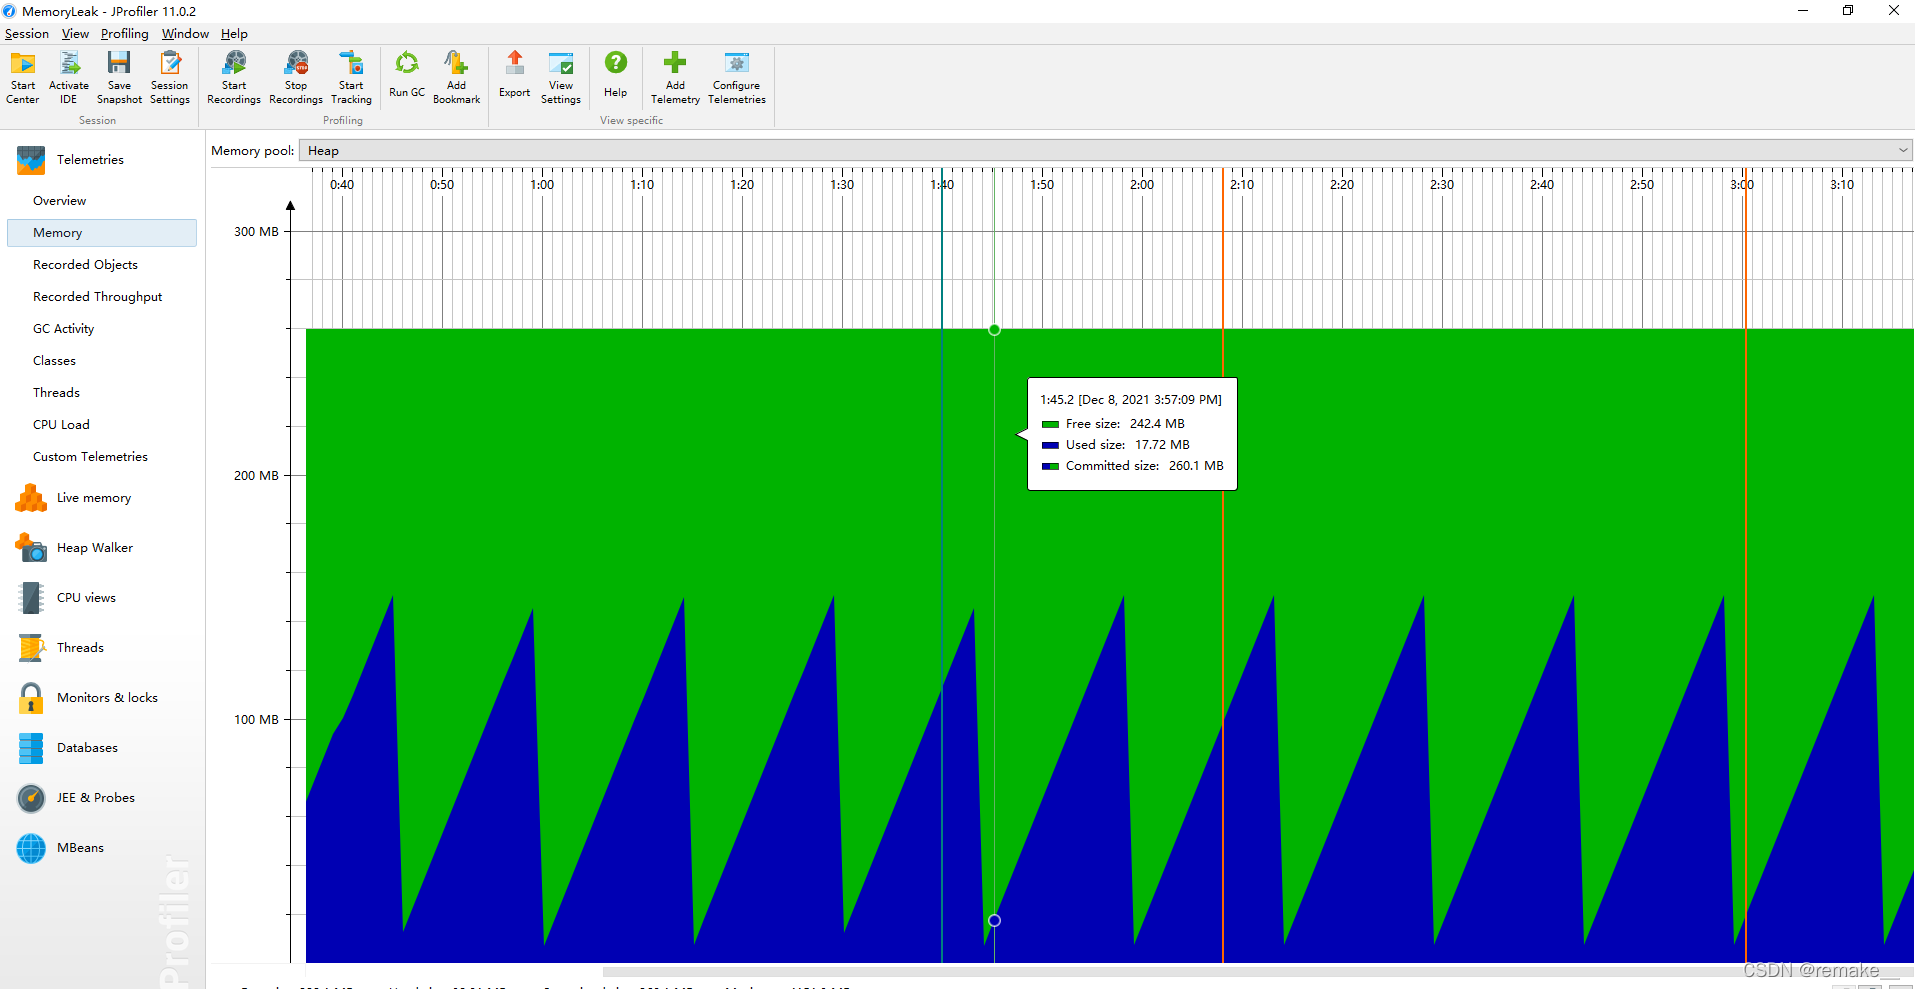The height and width of the screenshot is (989, 1915).
Task: Restore the JProfiler window
Action: point(1847,11)
